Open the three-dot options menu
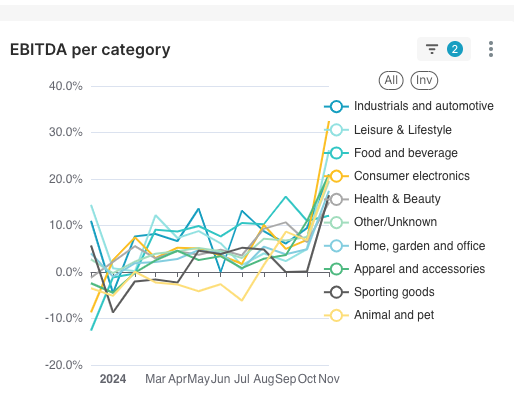Viewport: 514px width, 404px height. coord(491,49)
